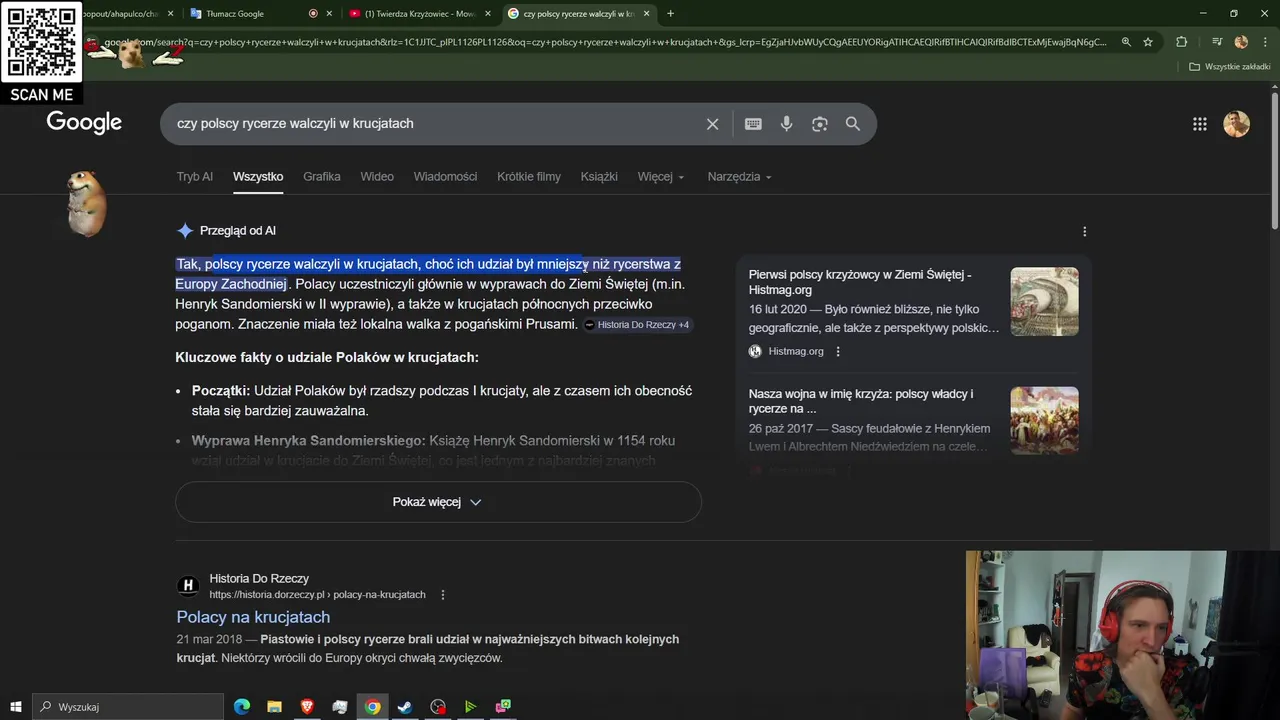1280x720 pixels.
Task: Switch to the Grafika tab
Action: [x=322, y=177]
